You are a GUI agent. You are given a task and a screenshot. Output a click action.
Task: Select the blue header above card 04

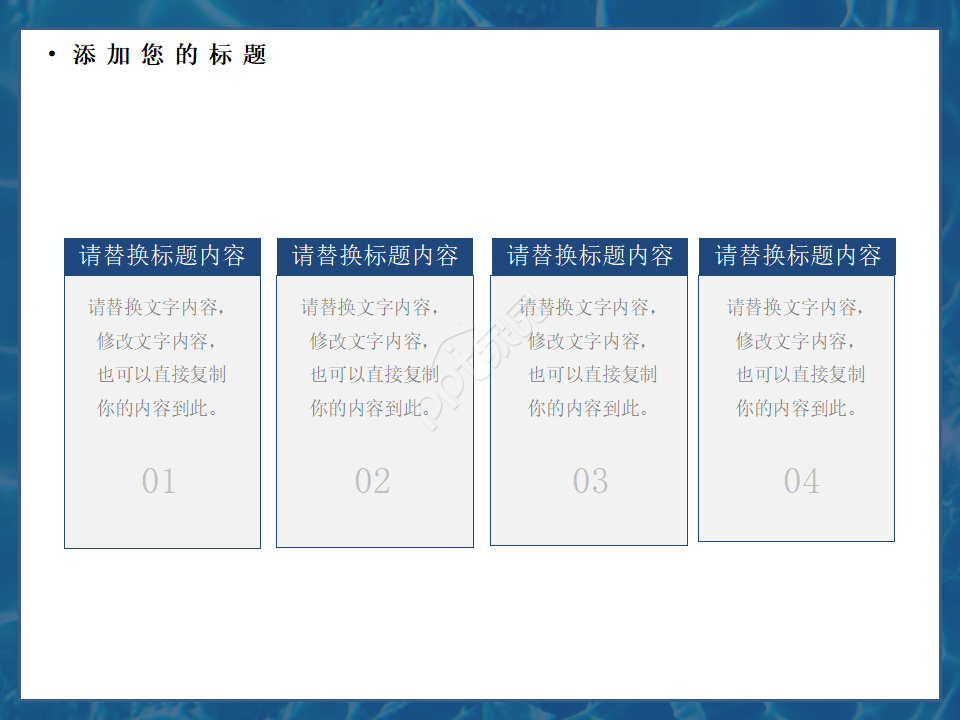coord(797,256)
